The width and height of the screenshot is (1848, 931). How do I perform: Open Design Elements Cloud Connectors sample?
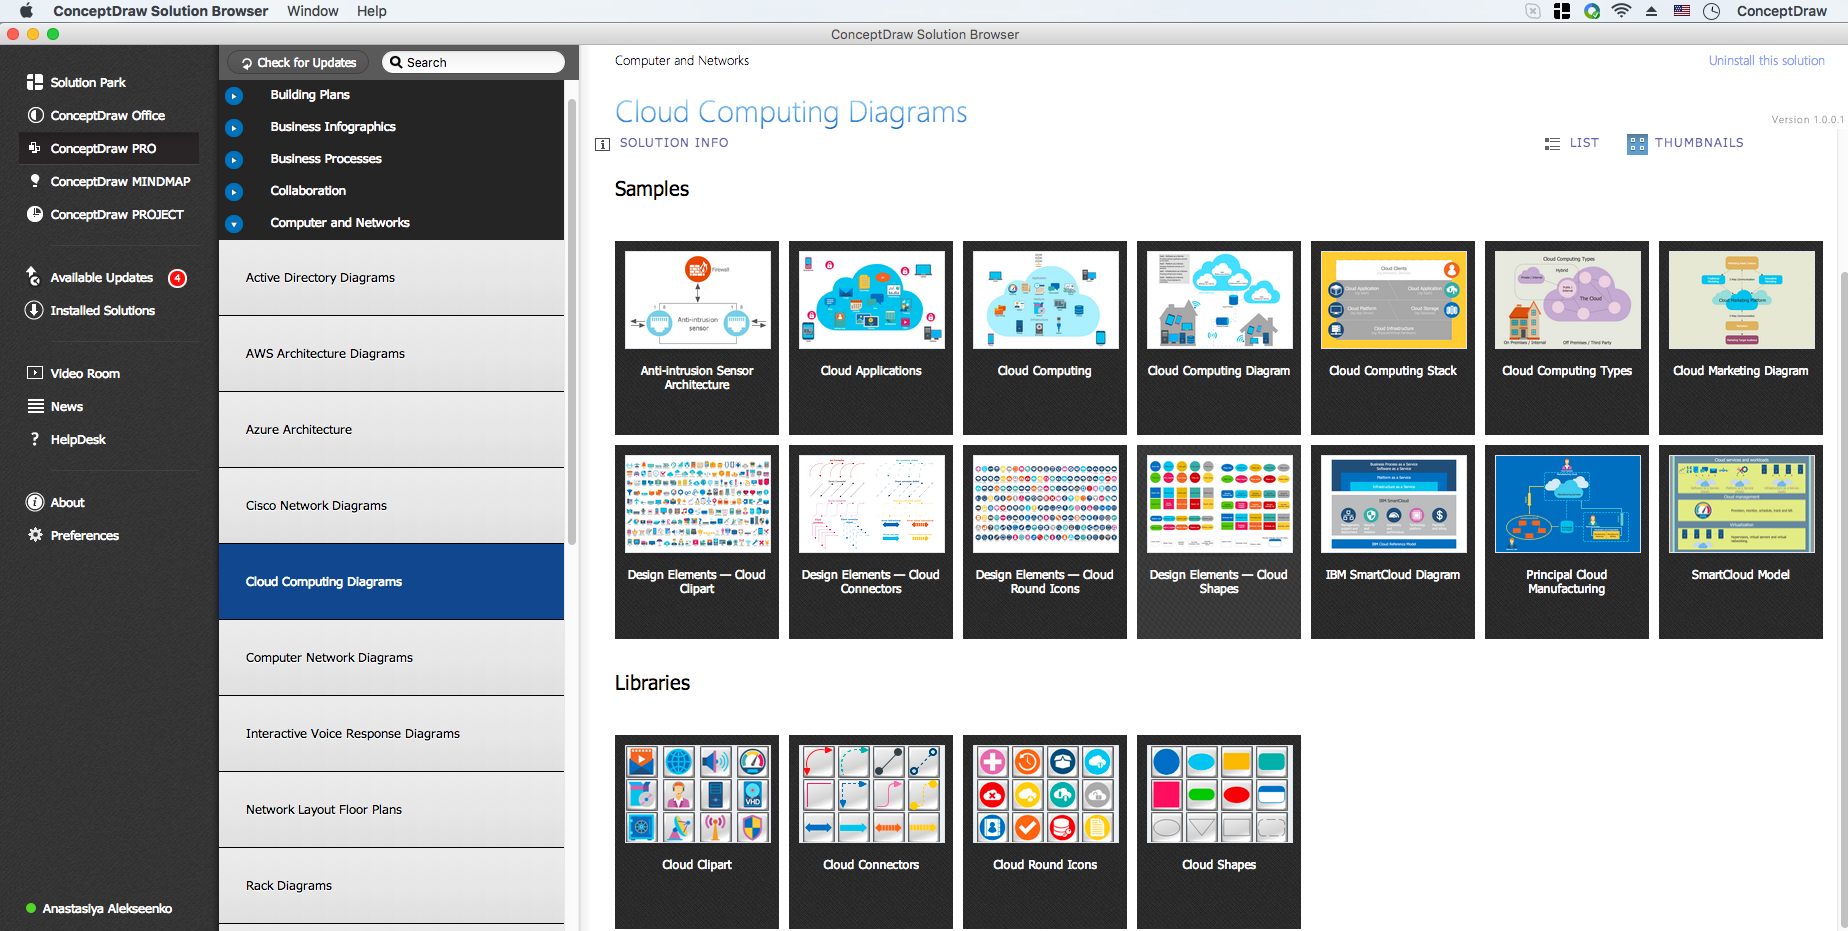[x=871, y=542]
